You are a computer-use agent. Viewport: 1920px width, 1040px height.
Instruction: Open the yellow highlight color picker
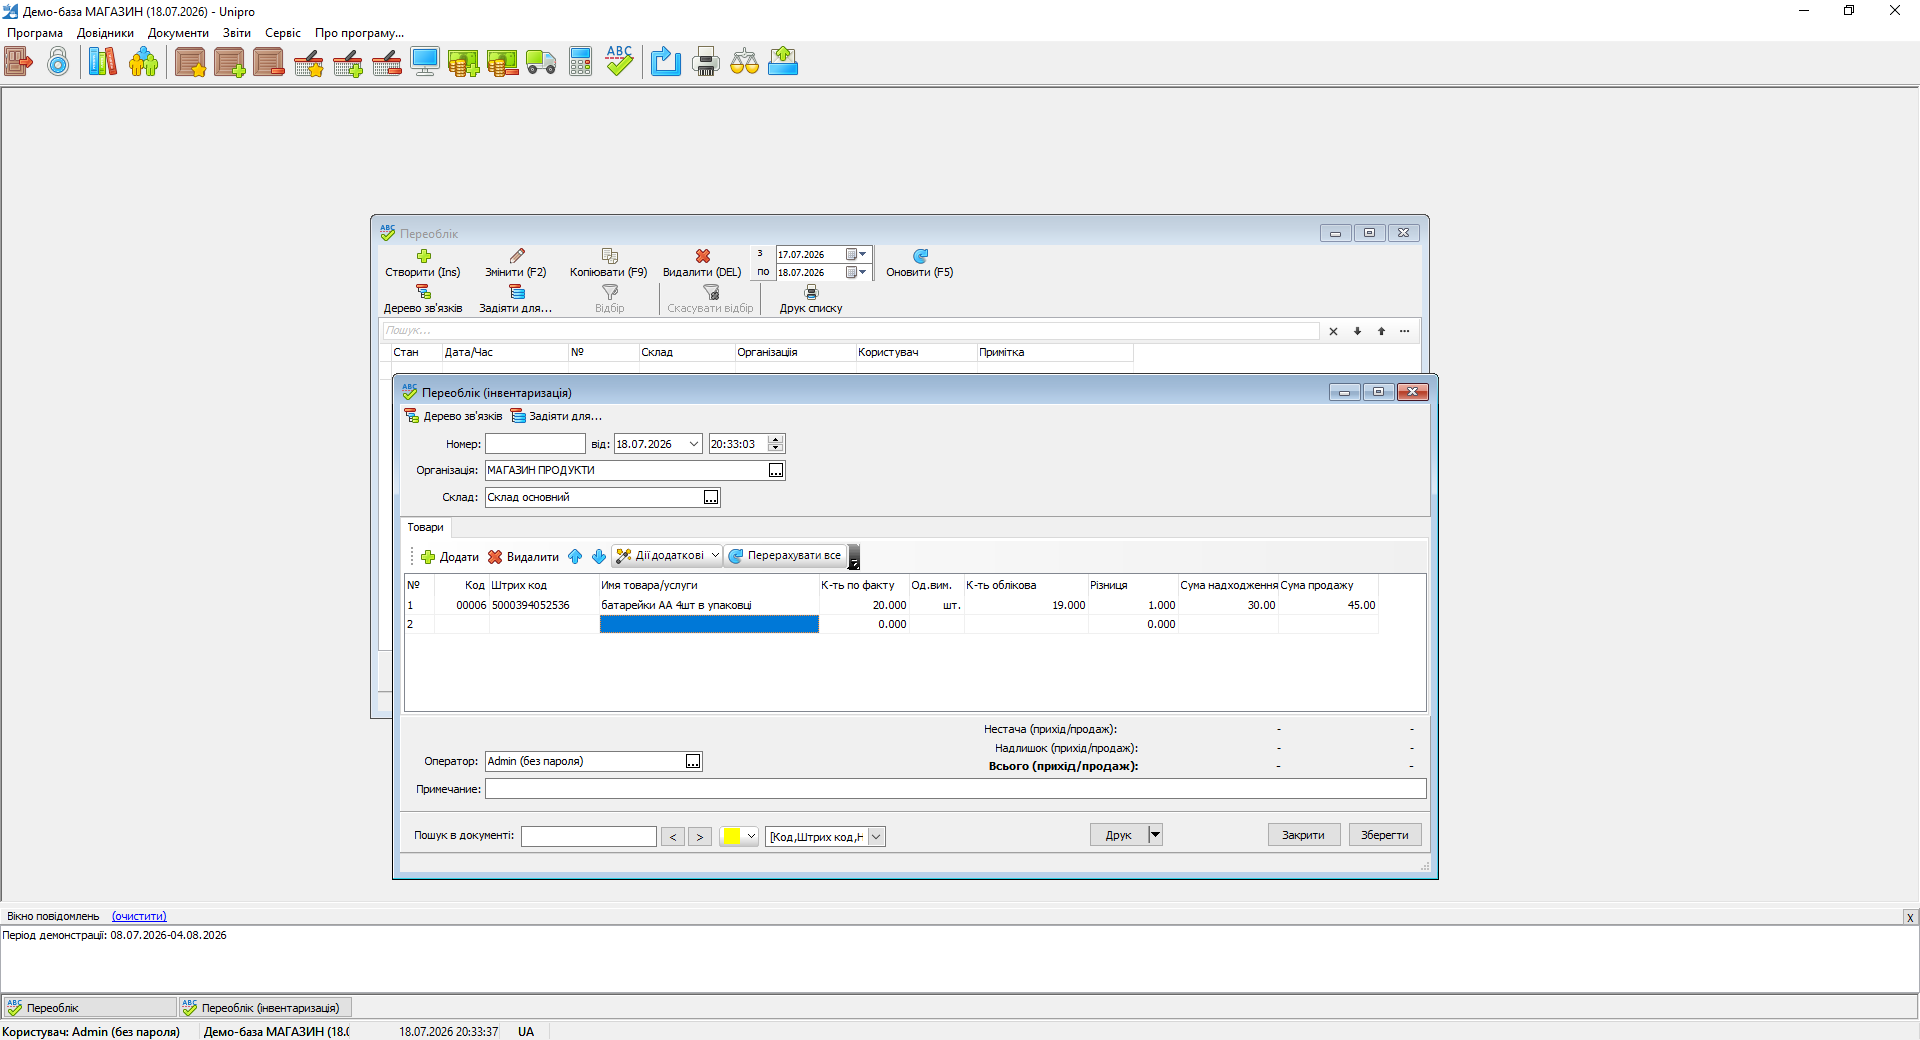tap(739, 836)
